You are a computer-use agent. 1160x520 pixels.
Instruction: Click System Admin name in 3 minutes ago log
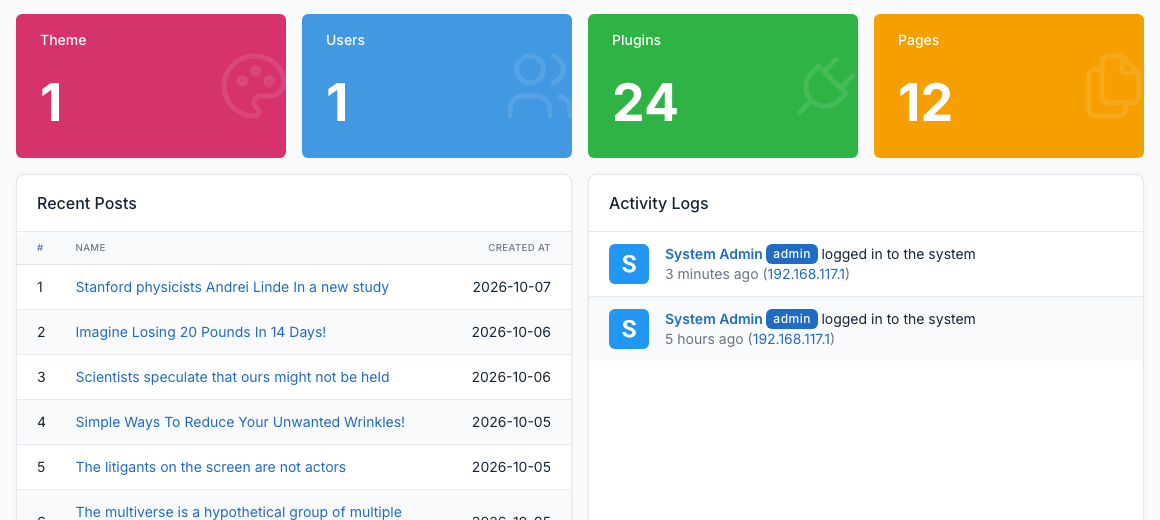pos(714,254)
